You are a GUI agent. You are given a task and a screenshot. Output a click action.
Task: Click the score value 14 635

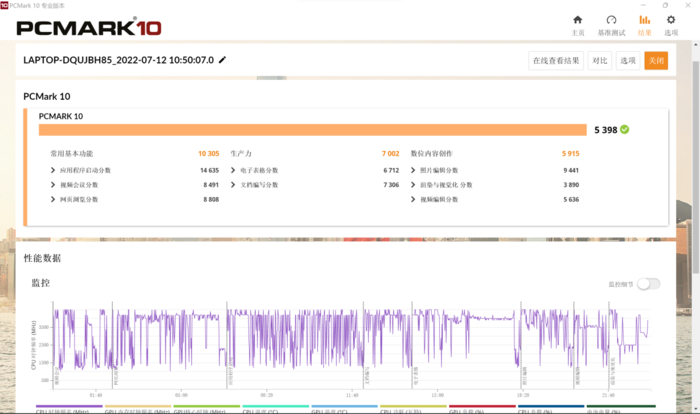pos(209,170)
